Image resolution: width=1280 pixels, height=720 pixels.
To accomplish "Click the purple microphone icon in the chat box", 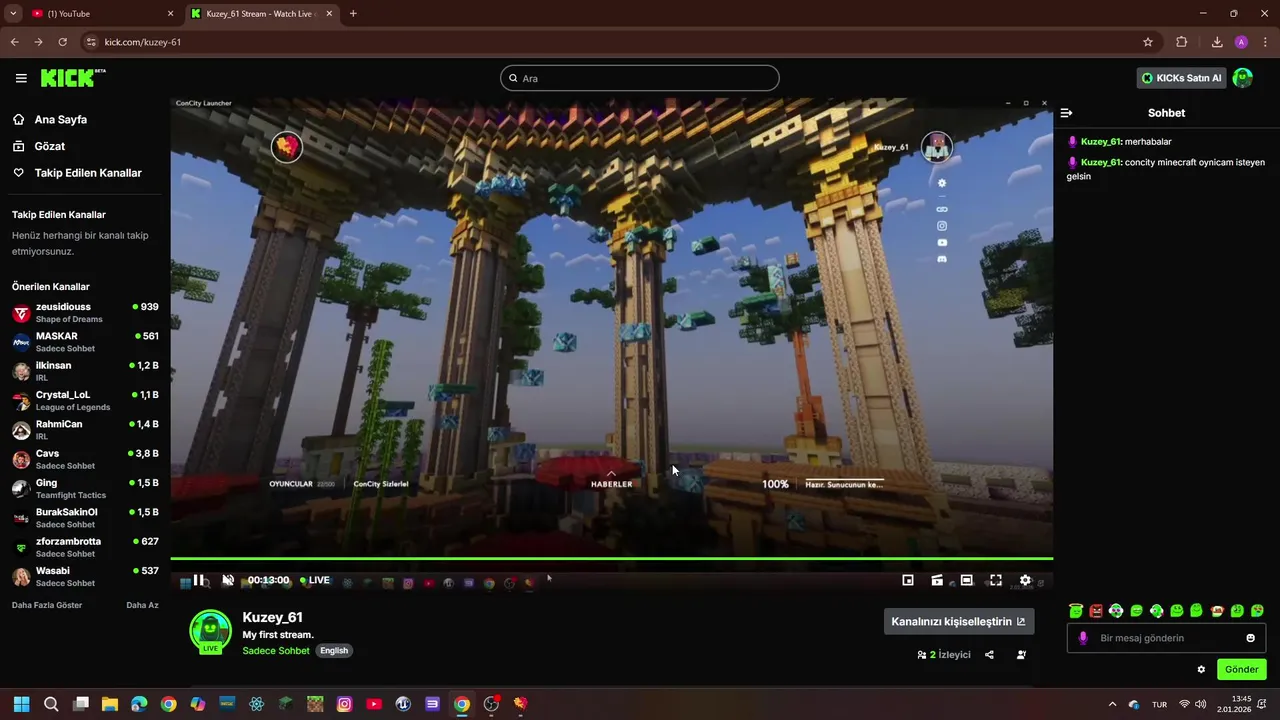I will click(x=1083, y=638).
